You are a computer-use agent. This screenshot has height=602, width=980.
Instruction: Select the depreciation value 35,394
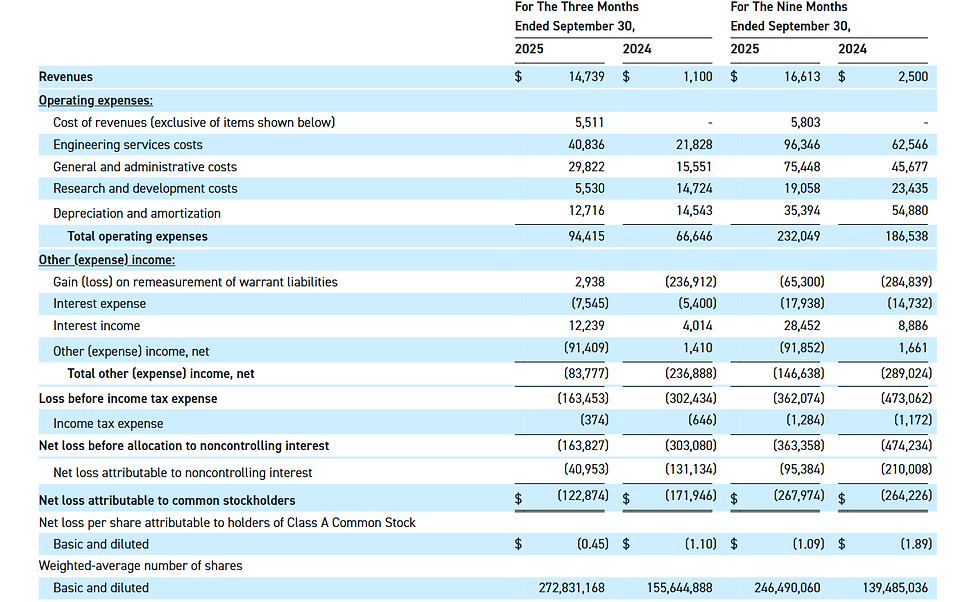802,211
